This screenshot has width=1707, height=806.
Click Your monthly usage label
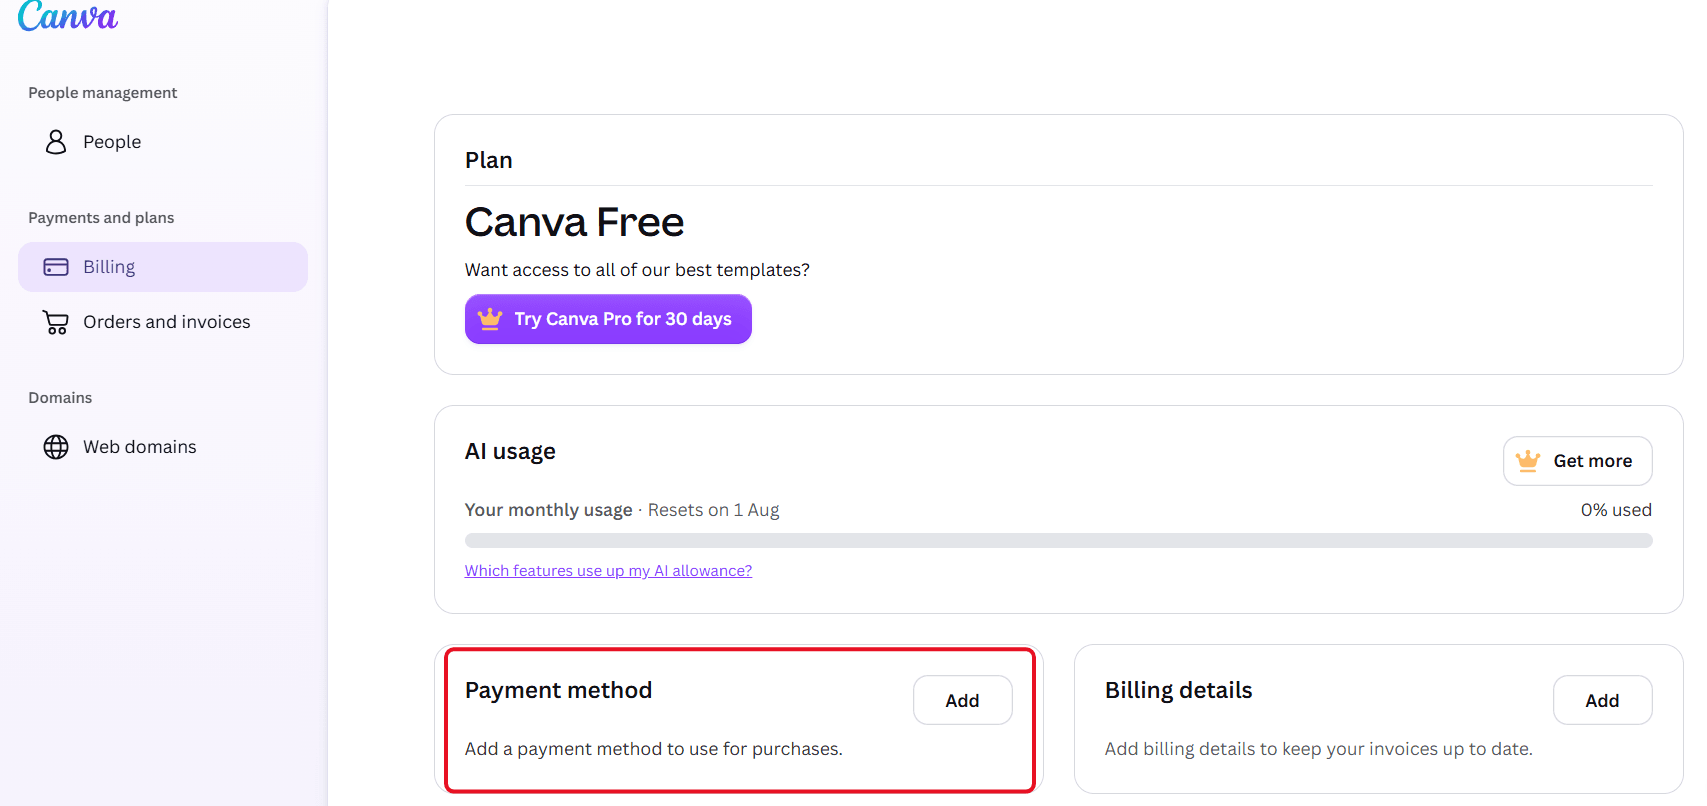pyautogui.click(x=549, y=510)
